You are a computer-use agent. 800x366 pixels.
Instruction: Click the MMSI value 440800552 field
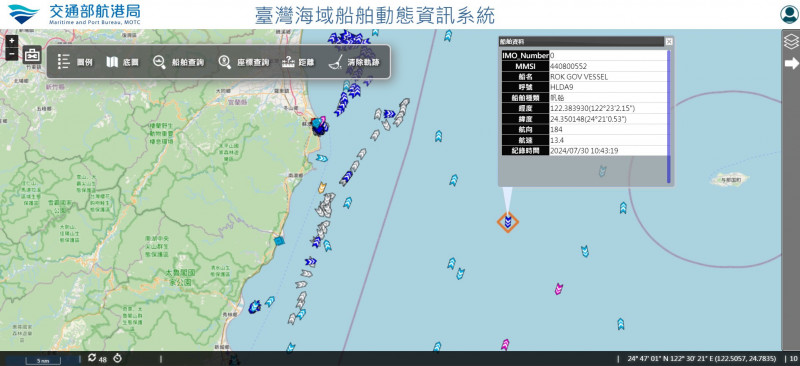point(608,66)
